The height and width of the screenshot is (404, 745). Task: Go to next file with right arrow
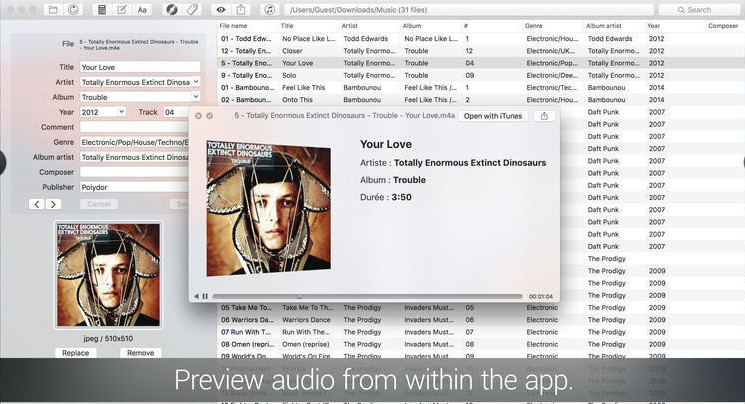(x=53, y=204)
